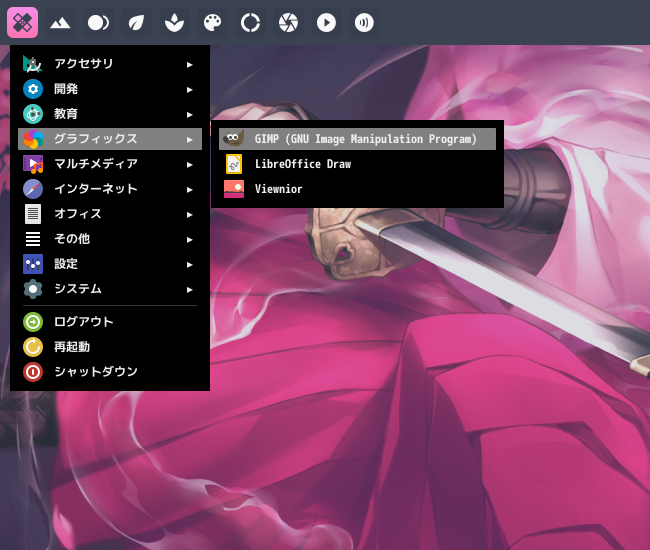Click the lotus flower panel icon
Image resolution: width=650 pixels, height=550 pixels.
tap(174, 22)
